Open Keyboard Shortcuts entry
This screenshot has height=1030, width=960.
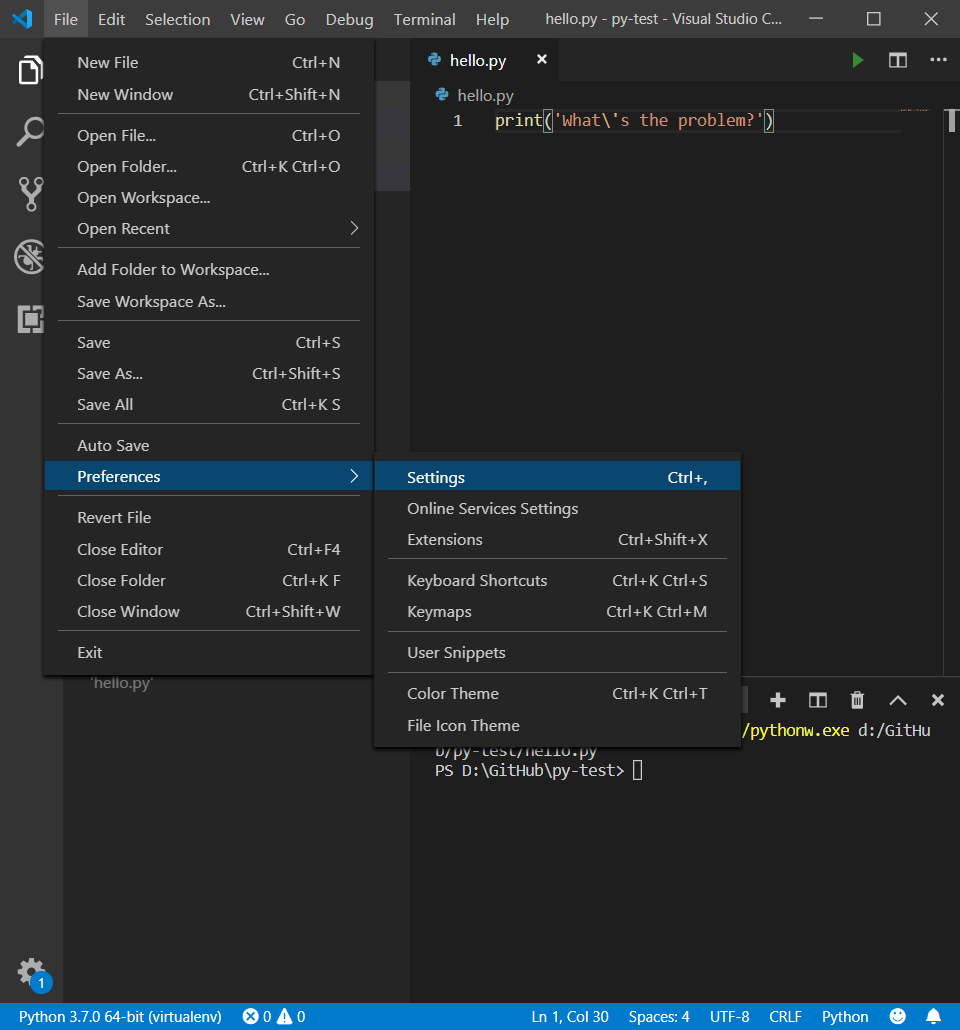click(x=557, y=581)
